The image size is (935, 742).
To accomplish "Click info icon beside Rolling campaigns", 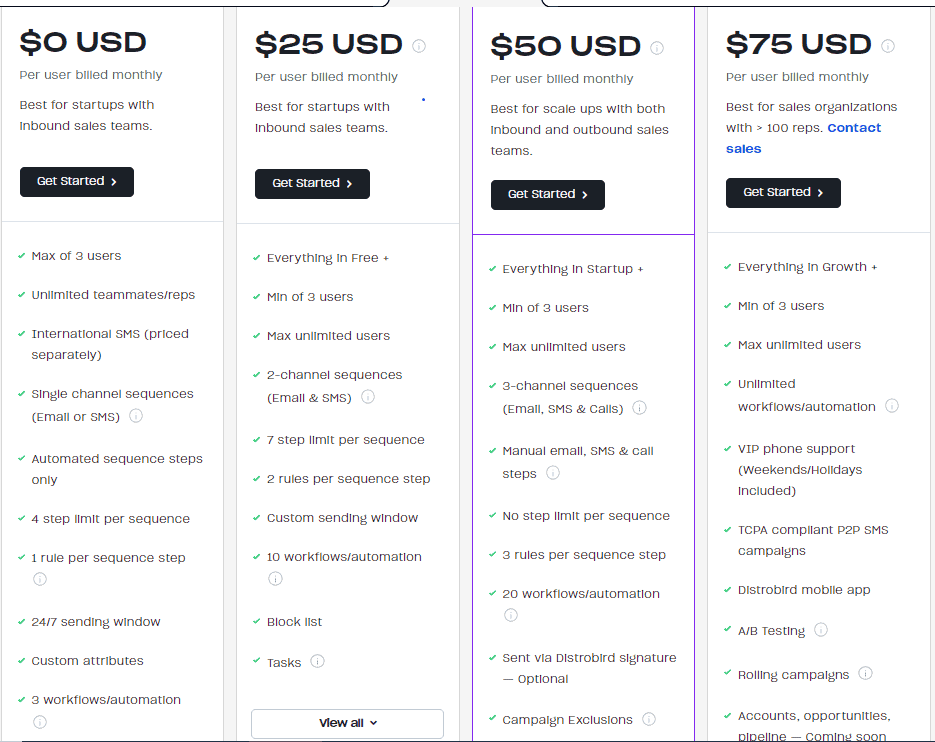I will pos(864,674).
